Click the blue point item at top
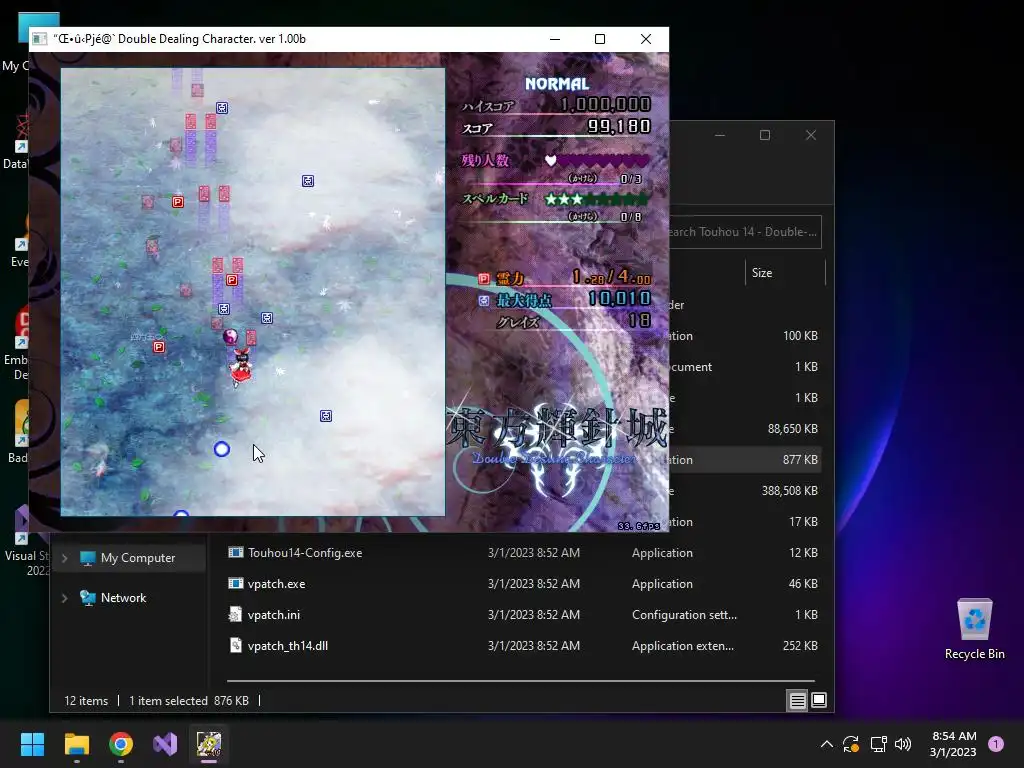This screenshot has width=1024, height=768. point(222,108)
